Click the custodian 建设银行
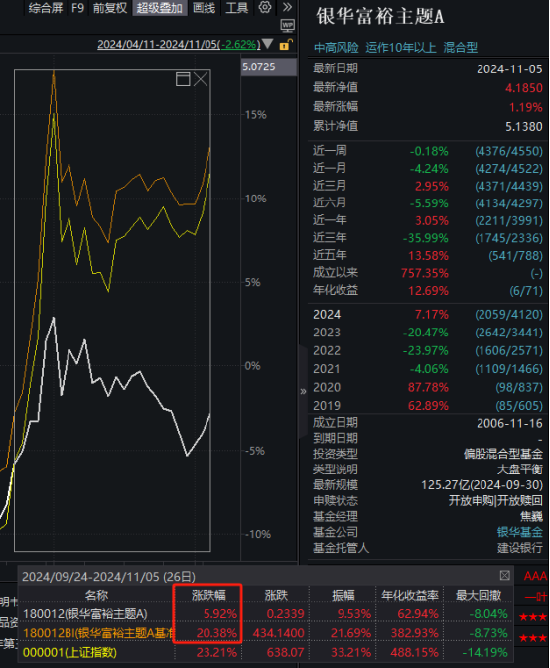 pyautogui.click(x=520, y=548)
